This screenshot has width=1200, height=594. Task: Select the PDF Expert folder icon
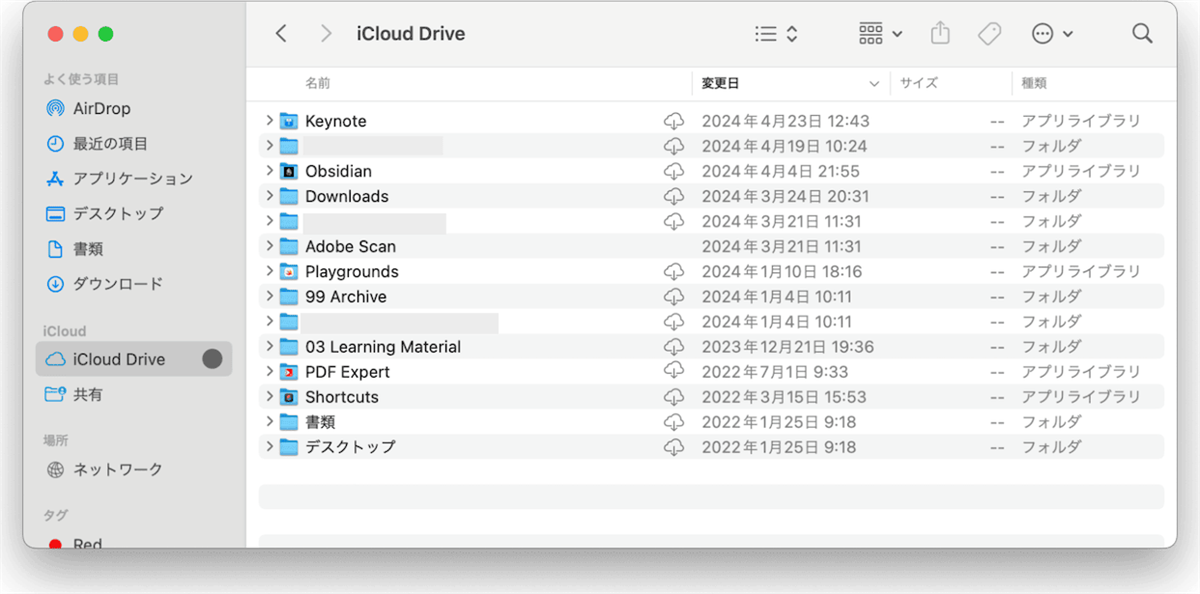pyautogui.click(x=289, y=372)
